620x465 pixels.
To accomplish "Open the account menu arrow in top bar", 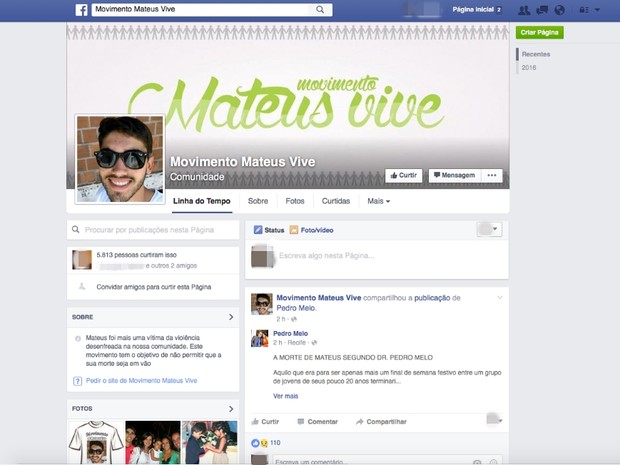I will click(598, 9).
